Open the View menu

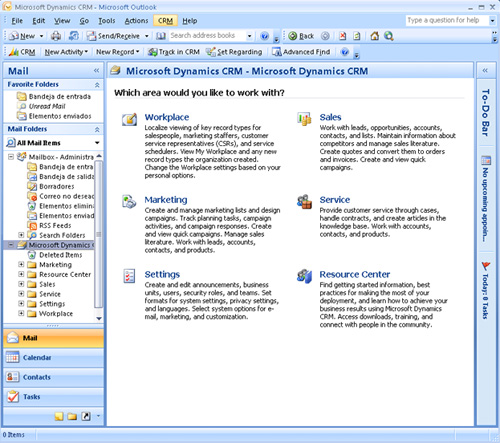click(62, 21)
